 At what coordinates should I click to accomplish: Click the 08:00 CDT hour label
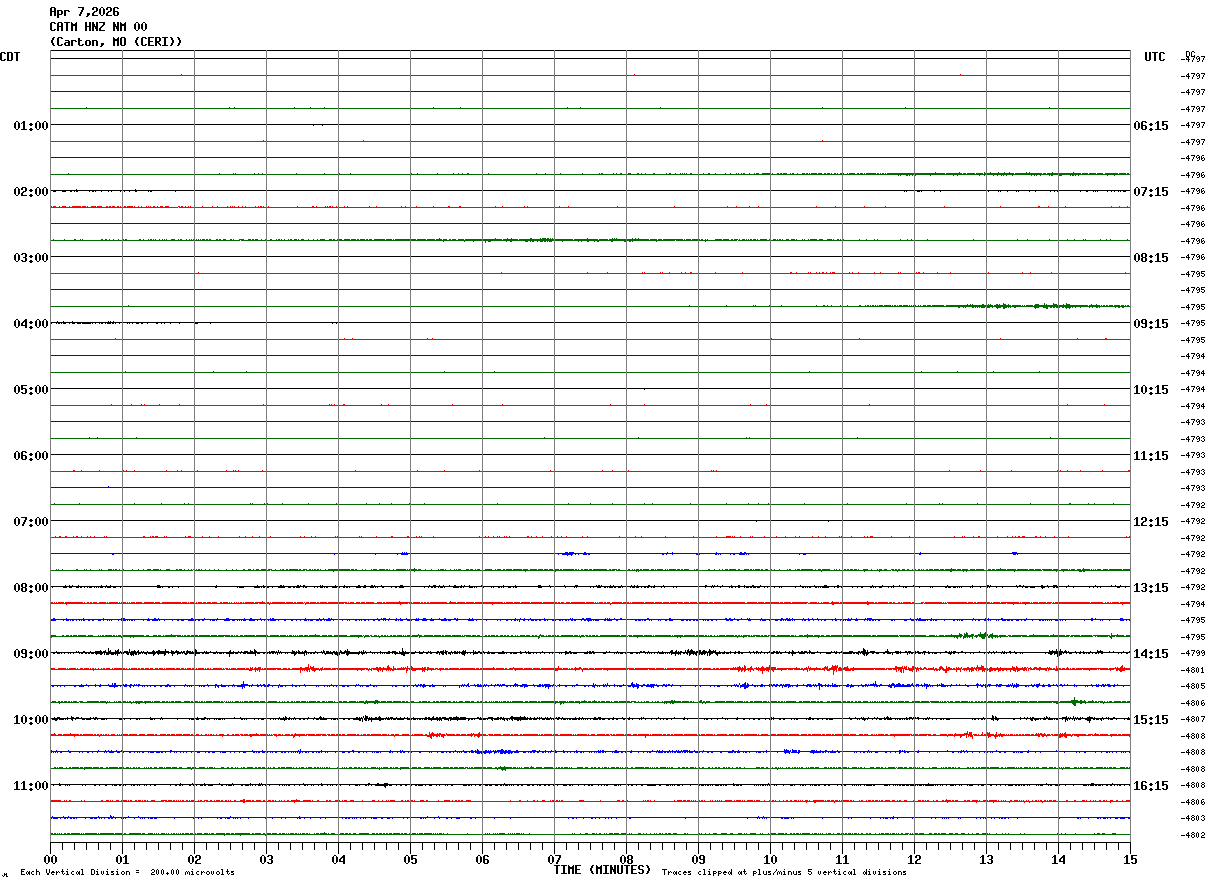[x=31, y=588]
